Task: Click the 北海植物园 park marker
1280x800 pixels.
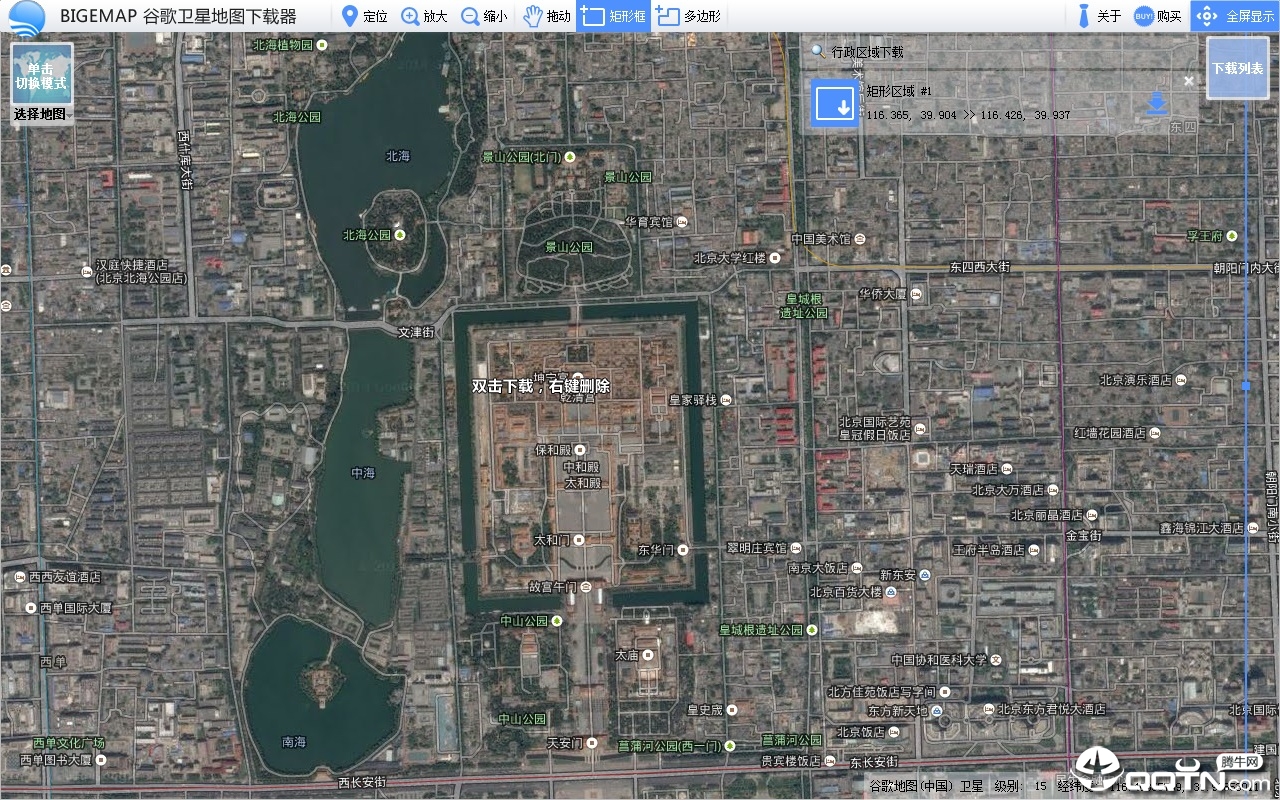Action: [322, 44]
